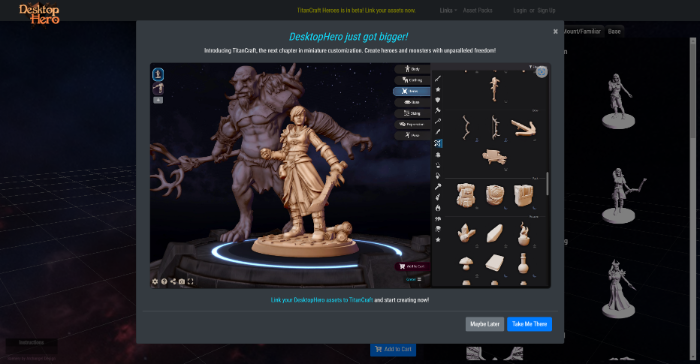Click the TitanCraft preview image in the dialog
This screenshot has height=364, width=700.
click(350, 175)
